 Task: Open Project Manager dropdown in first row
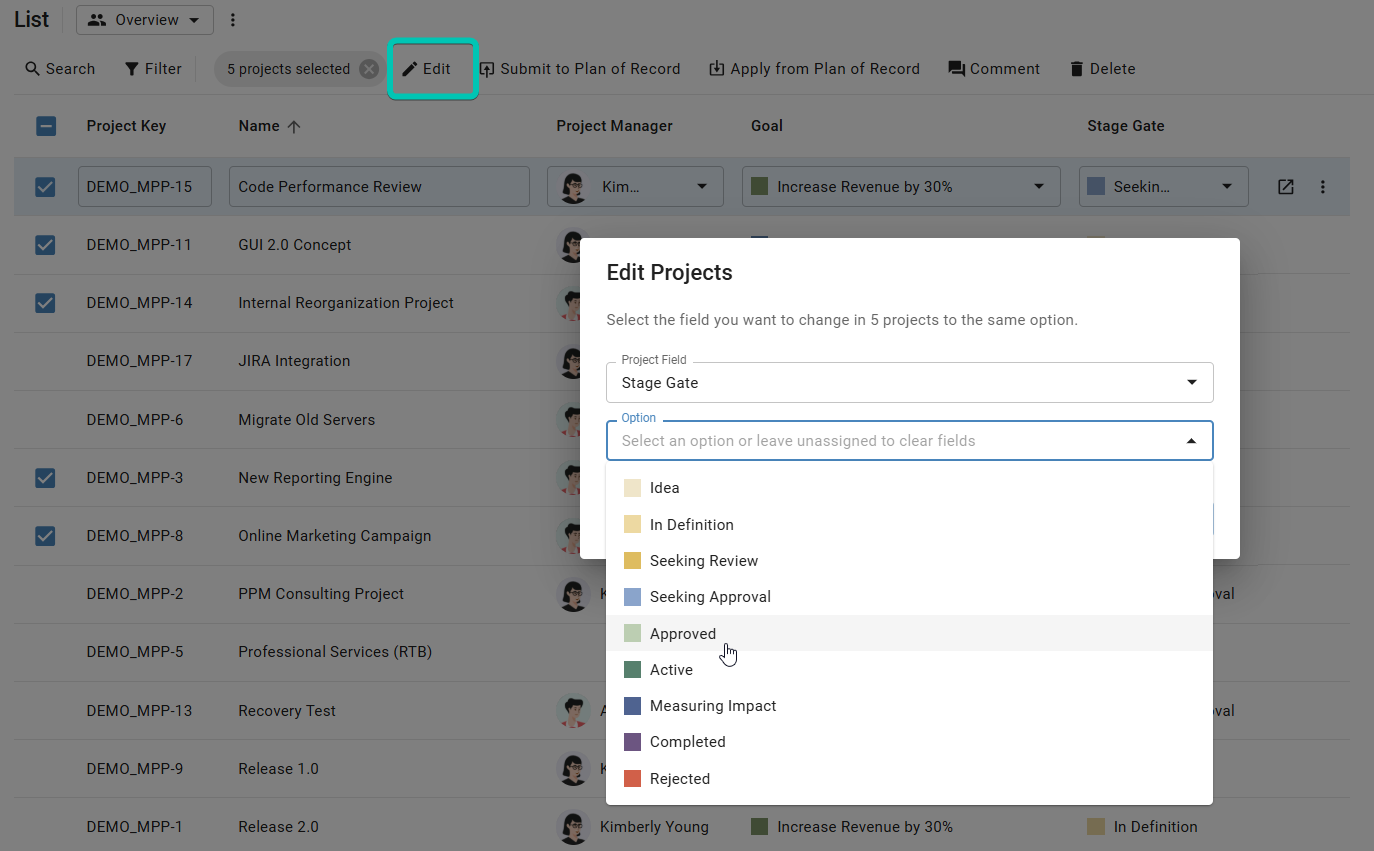coord(635,187)
